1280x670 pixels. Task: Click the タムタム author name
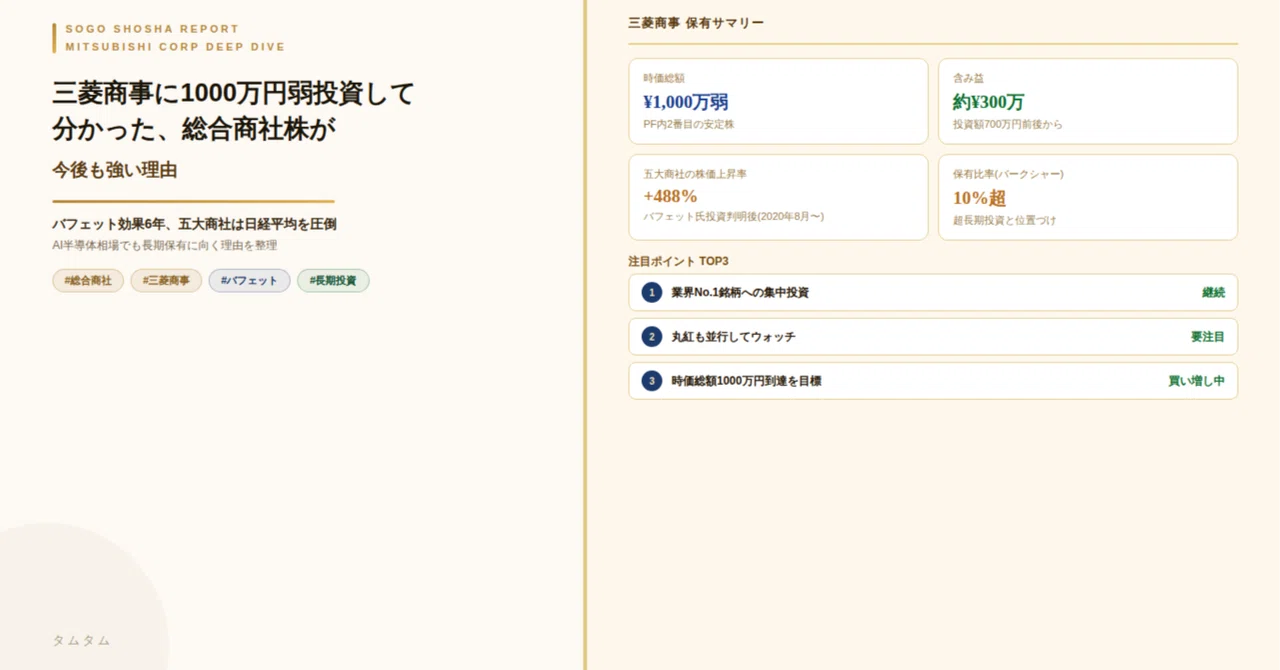[81, 640]
